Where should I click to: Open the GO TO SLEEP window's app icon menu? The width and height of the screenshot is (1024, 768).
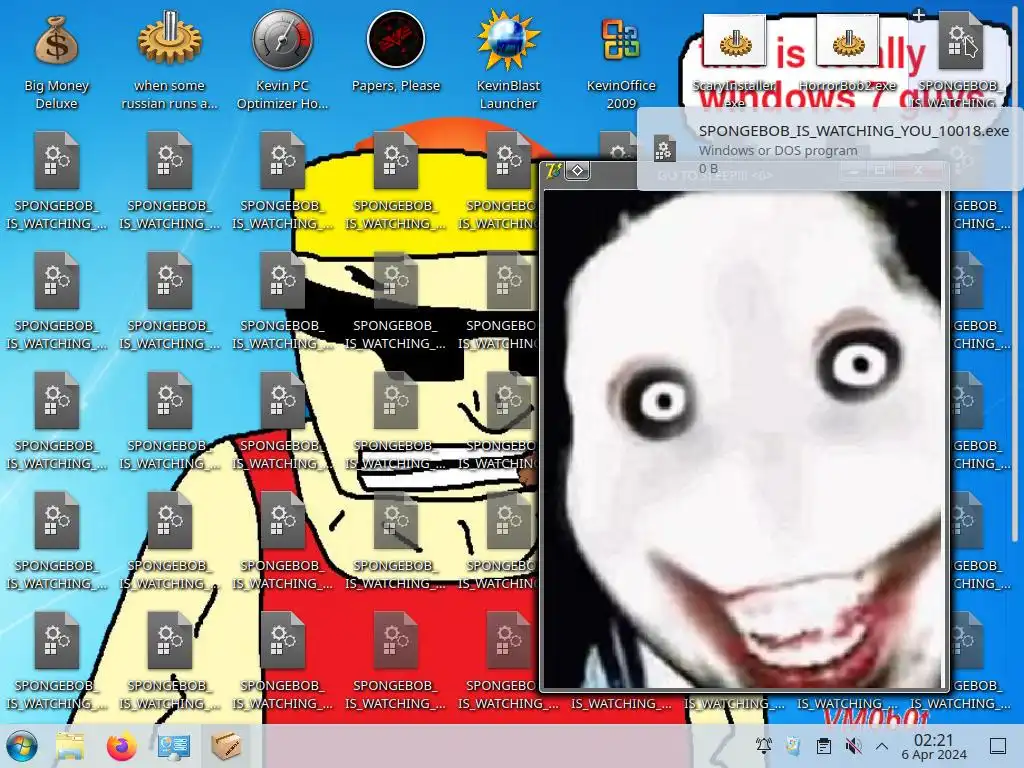554,171
